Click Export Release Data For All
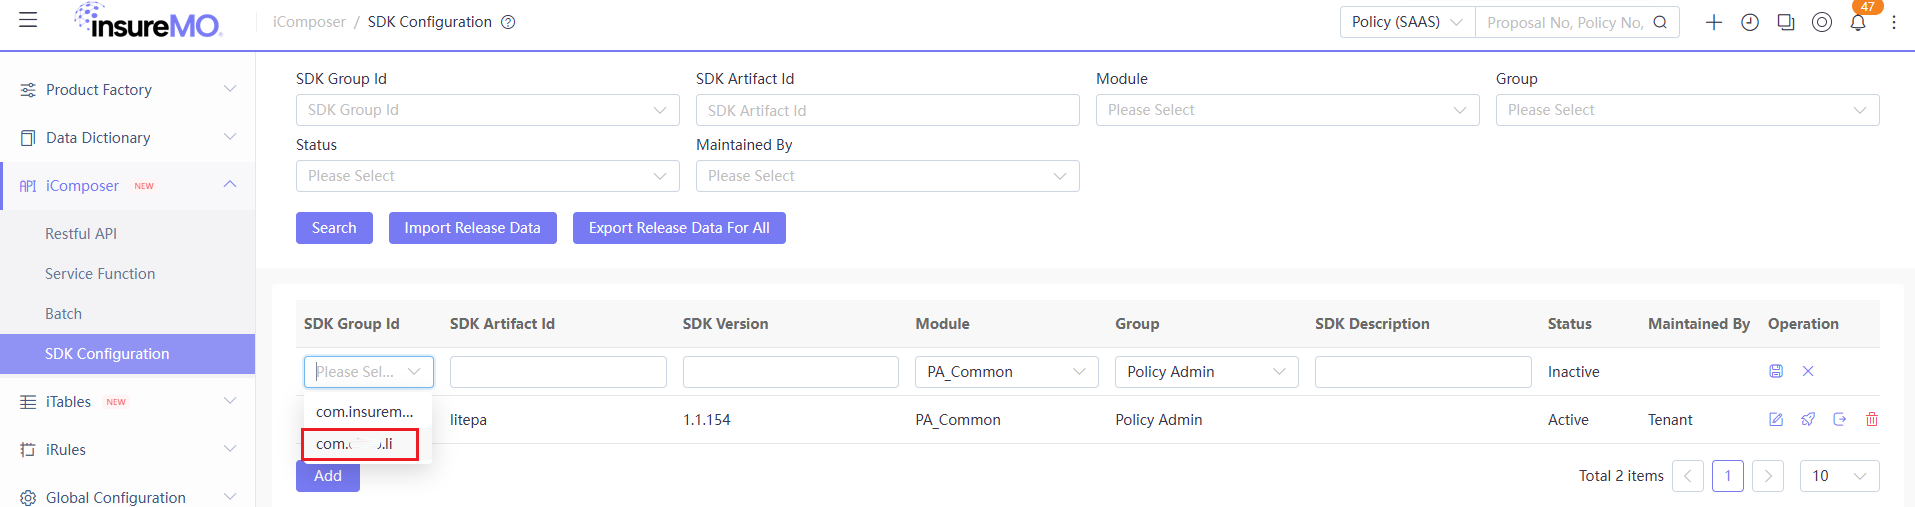 (679, 228)
